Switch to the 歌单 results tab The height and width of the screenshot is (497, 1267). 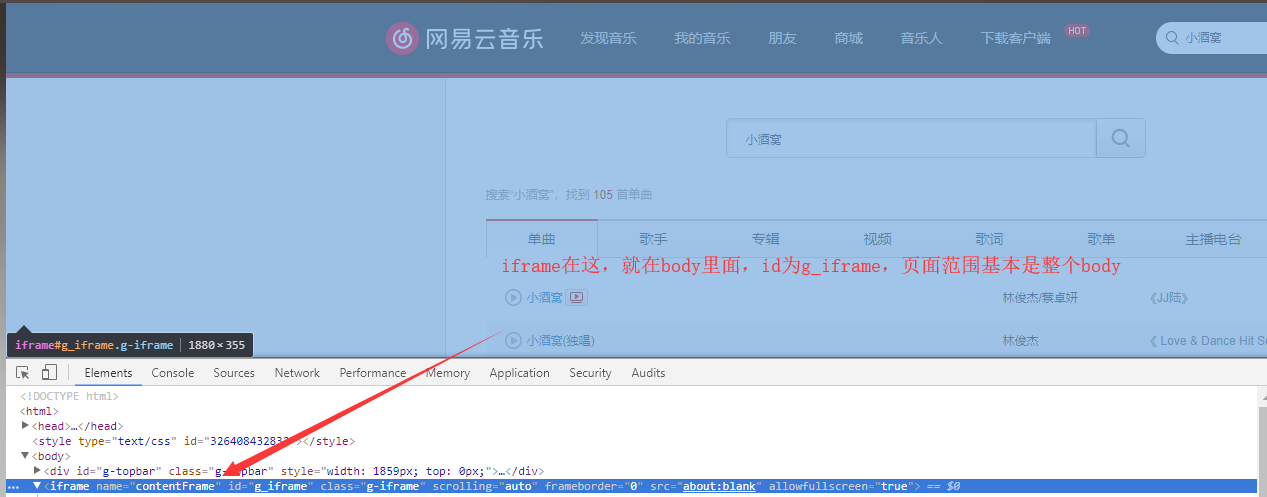pyautogui.click(x=1101, y=239)
